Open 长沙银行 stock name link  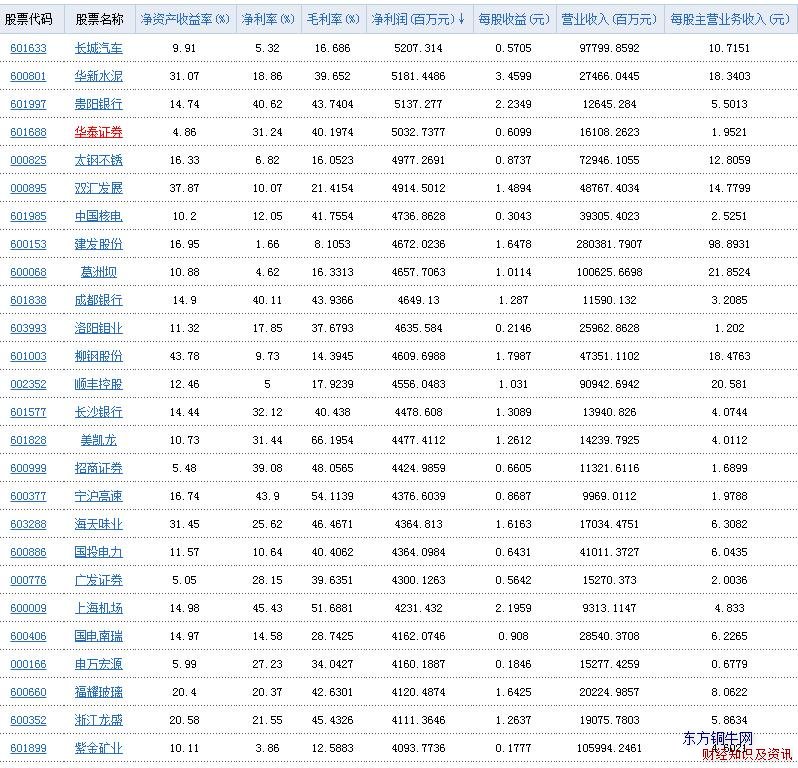coord(99,412)
